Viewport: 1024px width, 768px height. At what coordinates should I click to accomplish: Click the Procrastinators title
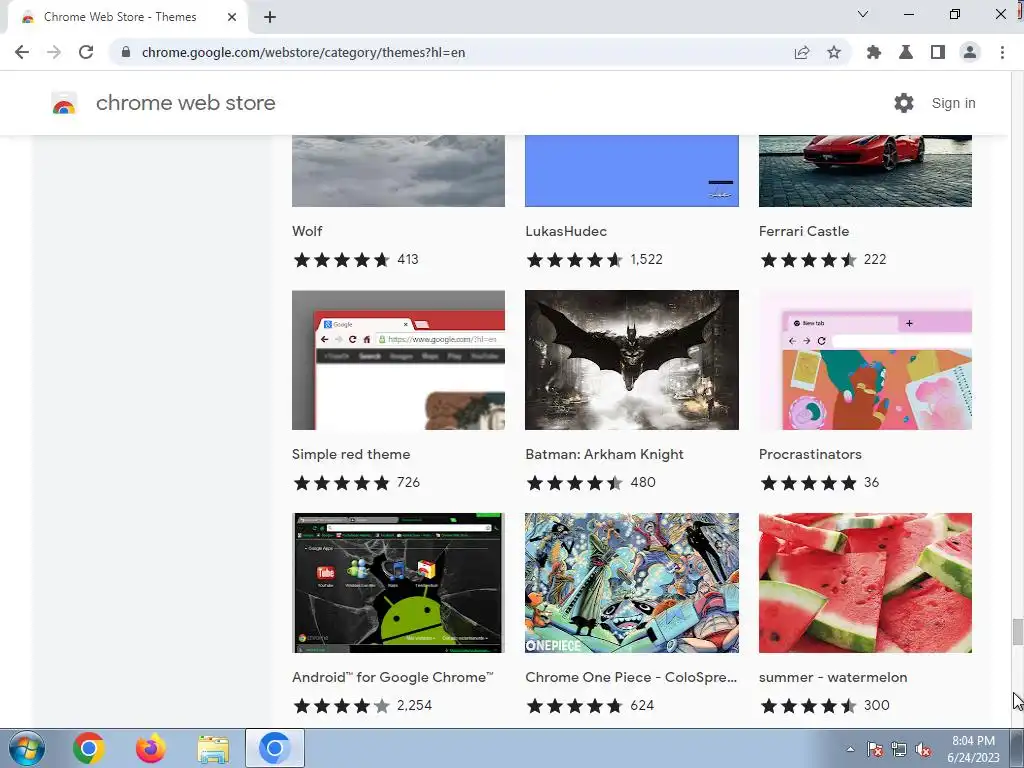pos(810,454)
